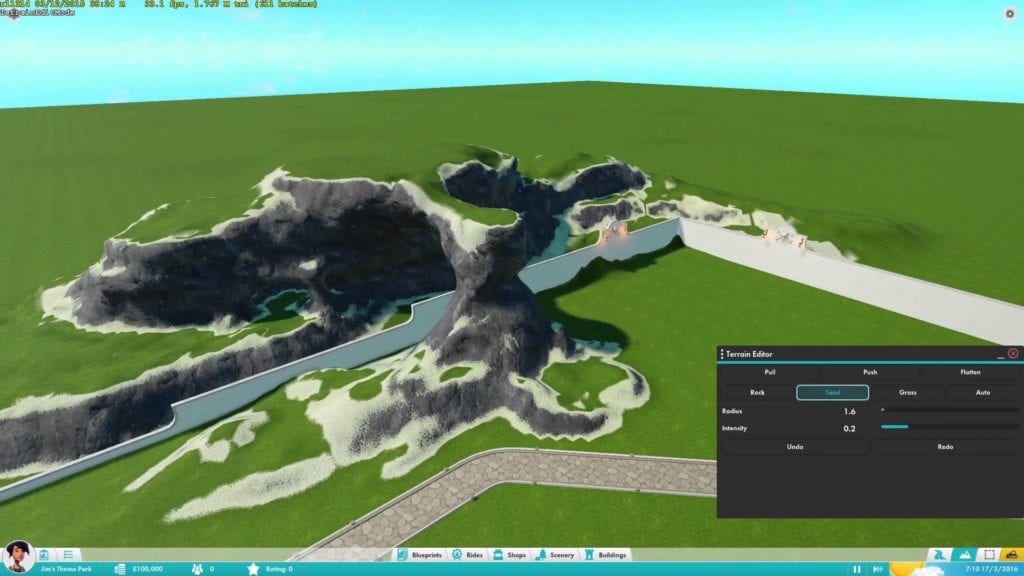Open the Scenery tab
Screen dimensions: 1024x576
556,555
